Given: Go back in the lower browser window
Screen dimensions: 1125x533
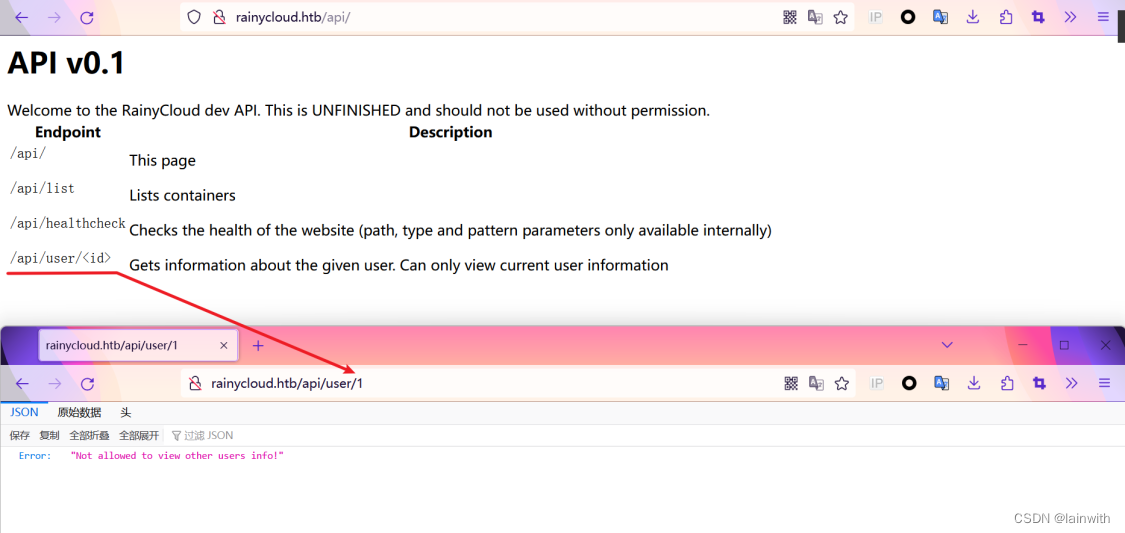Looking at the screenshot, I should click(x=22, y=384).
